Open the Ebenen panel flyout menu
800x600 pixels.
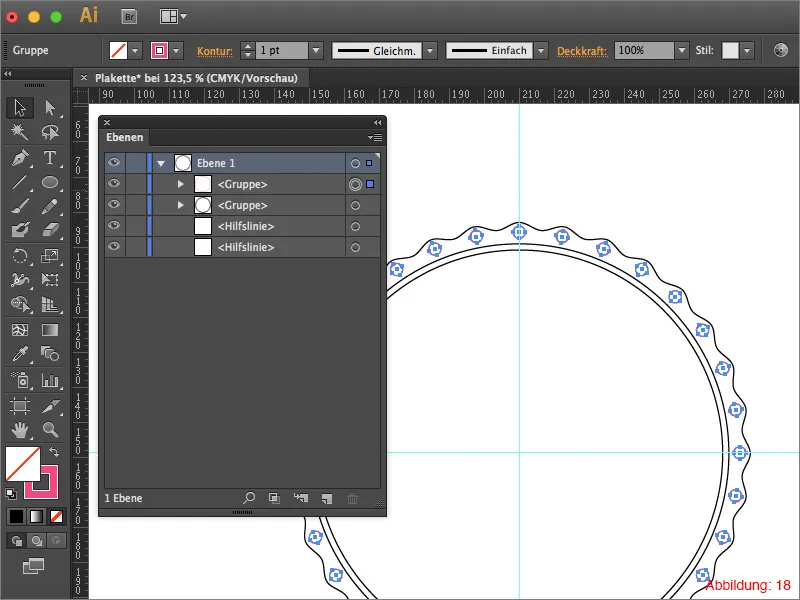pyautogui.click(x=375, y=137)
